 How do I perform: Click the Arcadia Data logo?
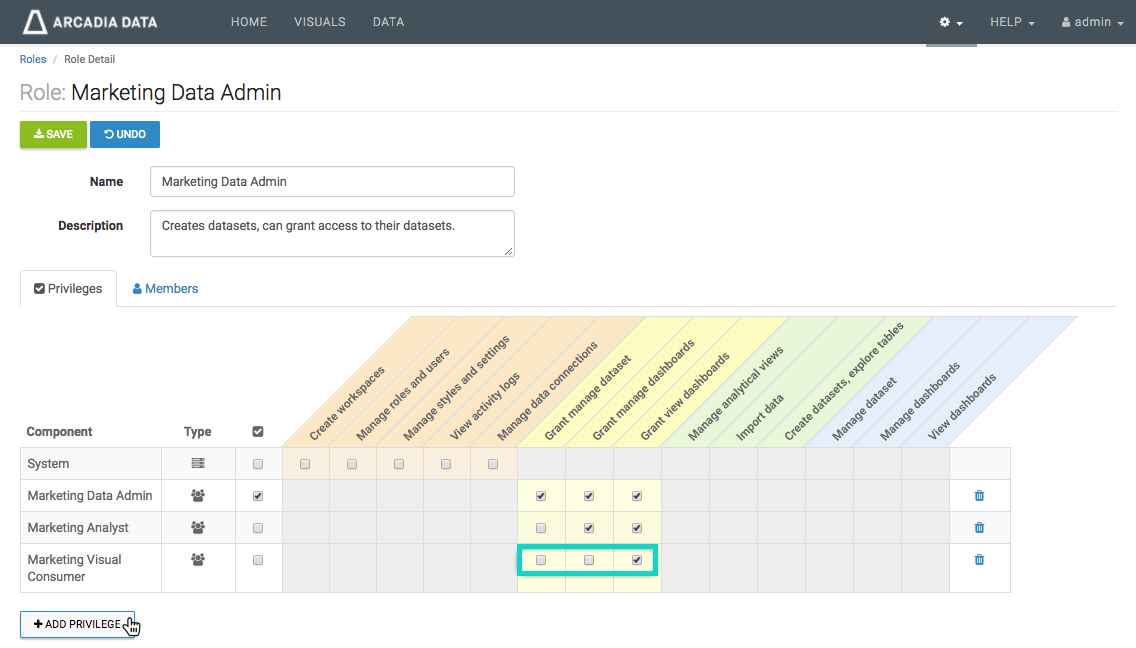click(91, 22)
